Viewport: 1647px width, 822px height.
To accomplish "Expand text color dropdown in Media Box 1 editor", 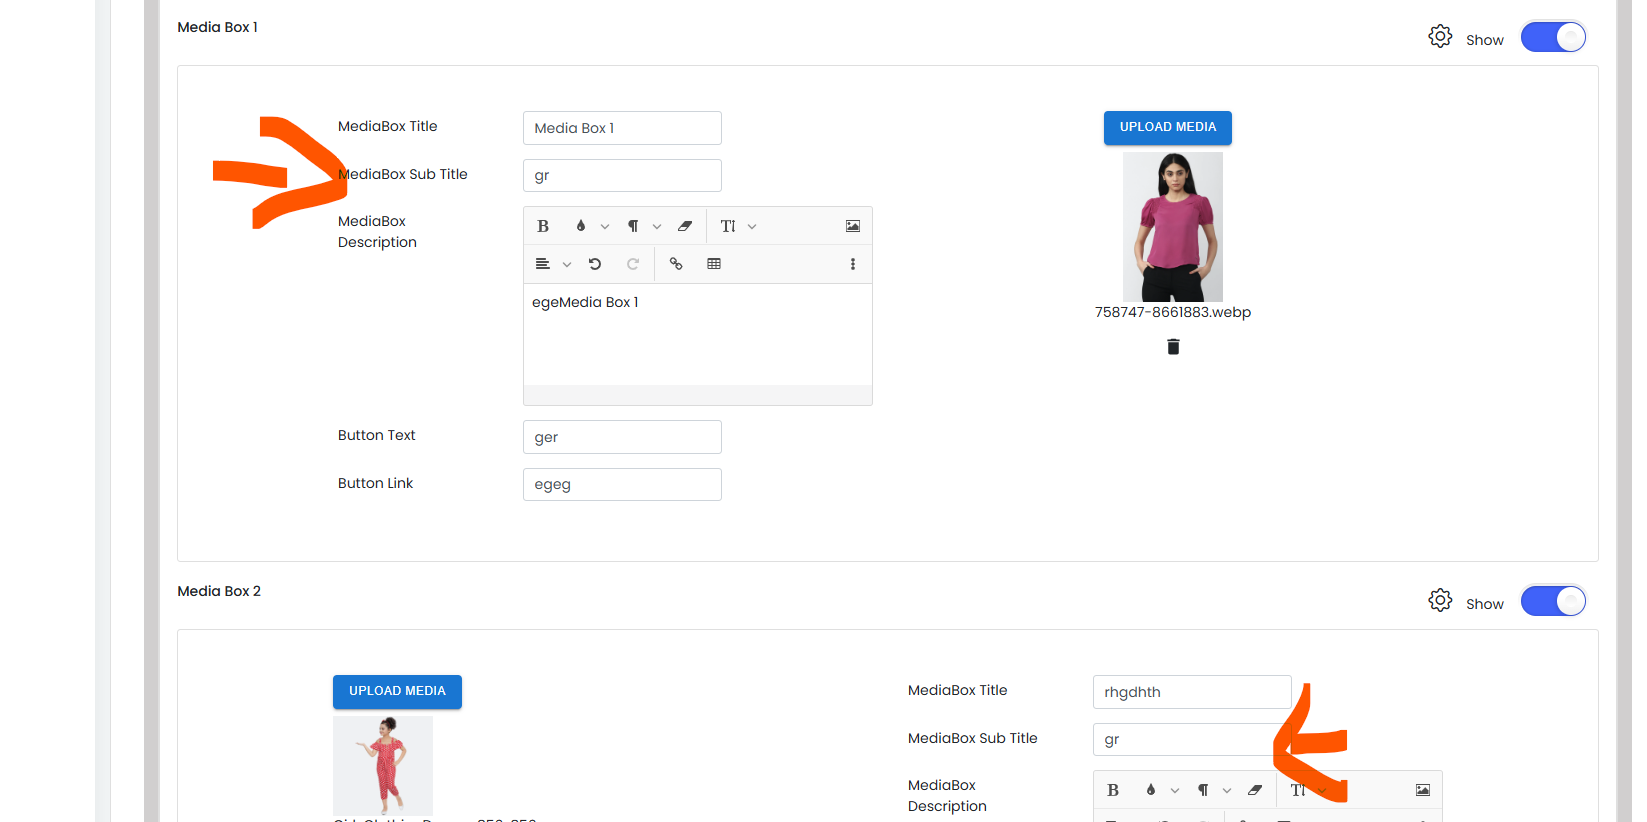I will coord(605,227).
